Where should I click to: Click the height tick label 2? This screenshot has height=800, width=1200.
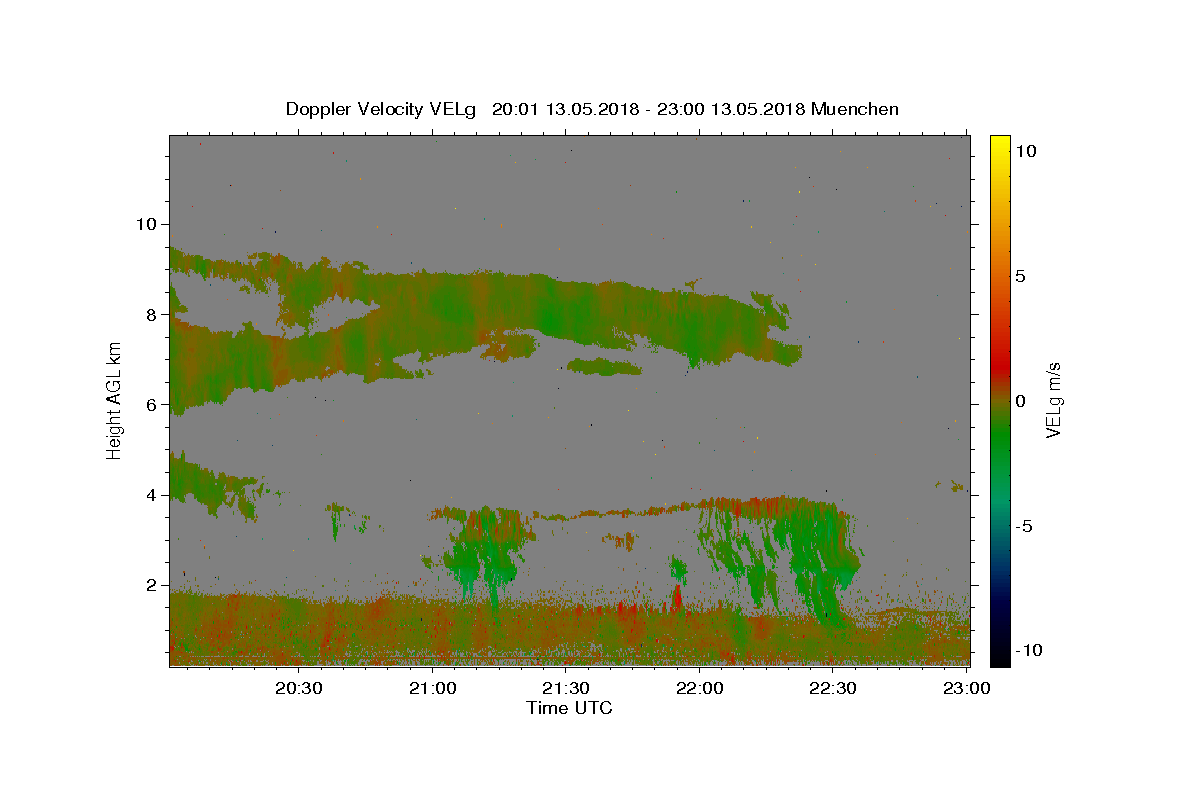tap(153, 585)
